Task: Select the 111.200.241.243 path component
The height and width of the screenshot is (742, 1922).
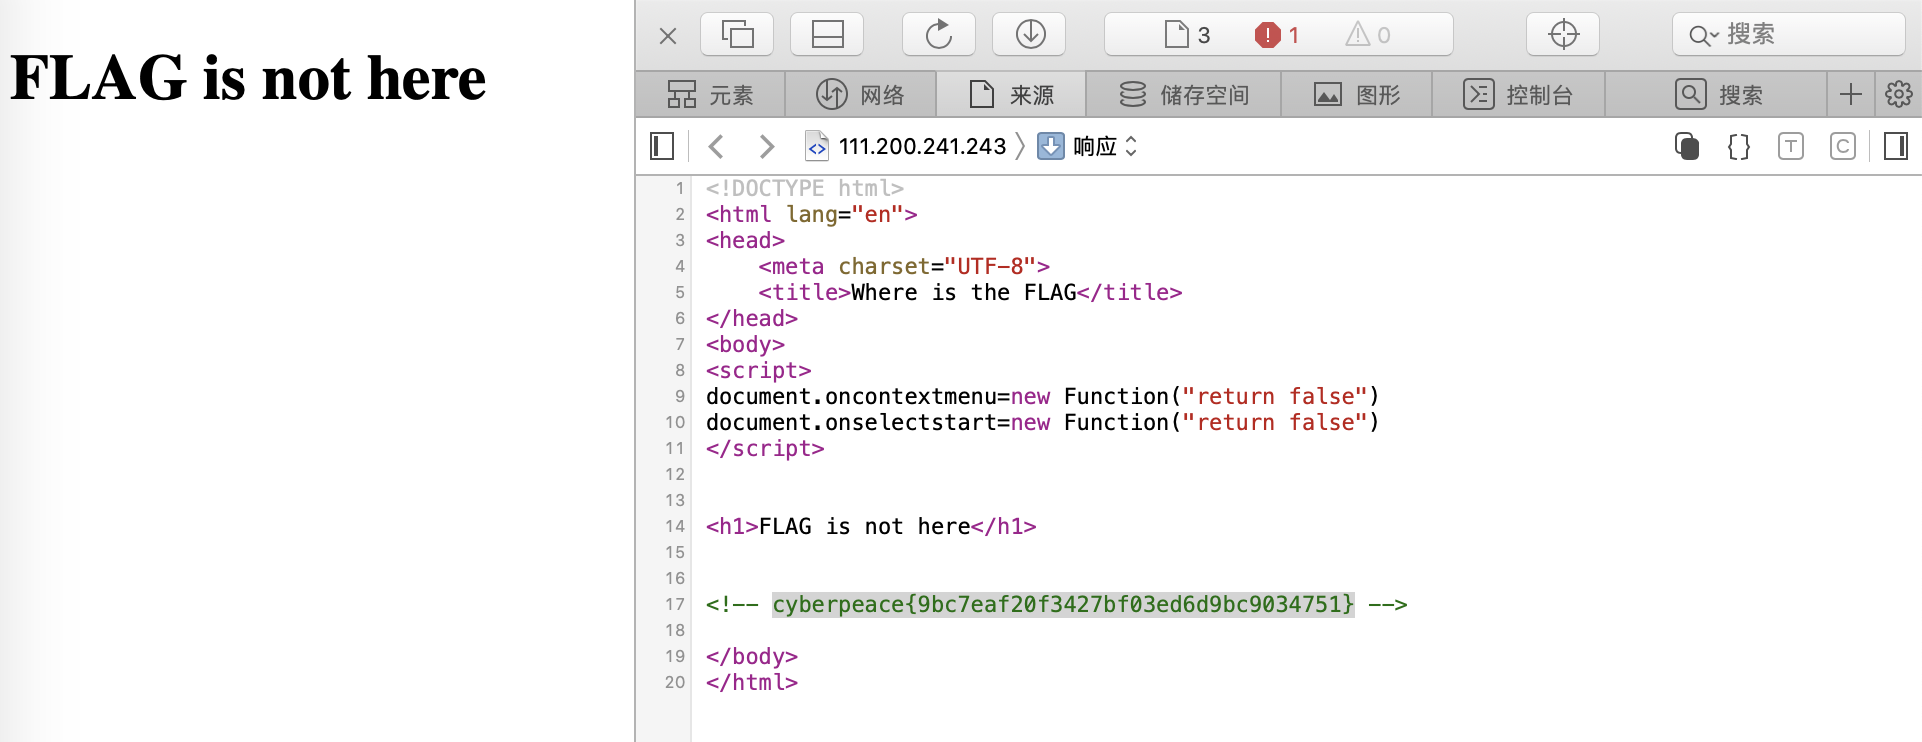Action: (x=906, y=147)
